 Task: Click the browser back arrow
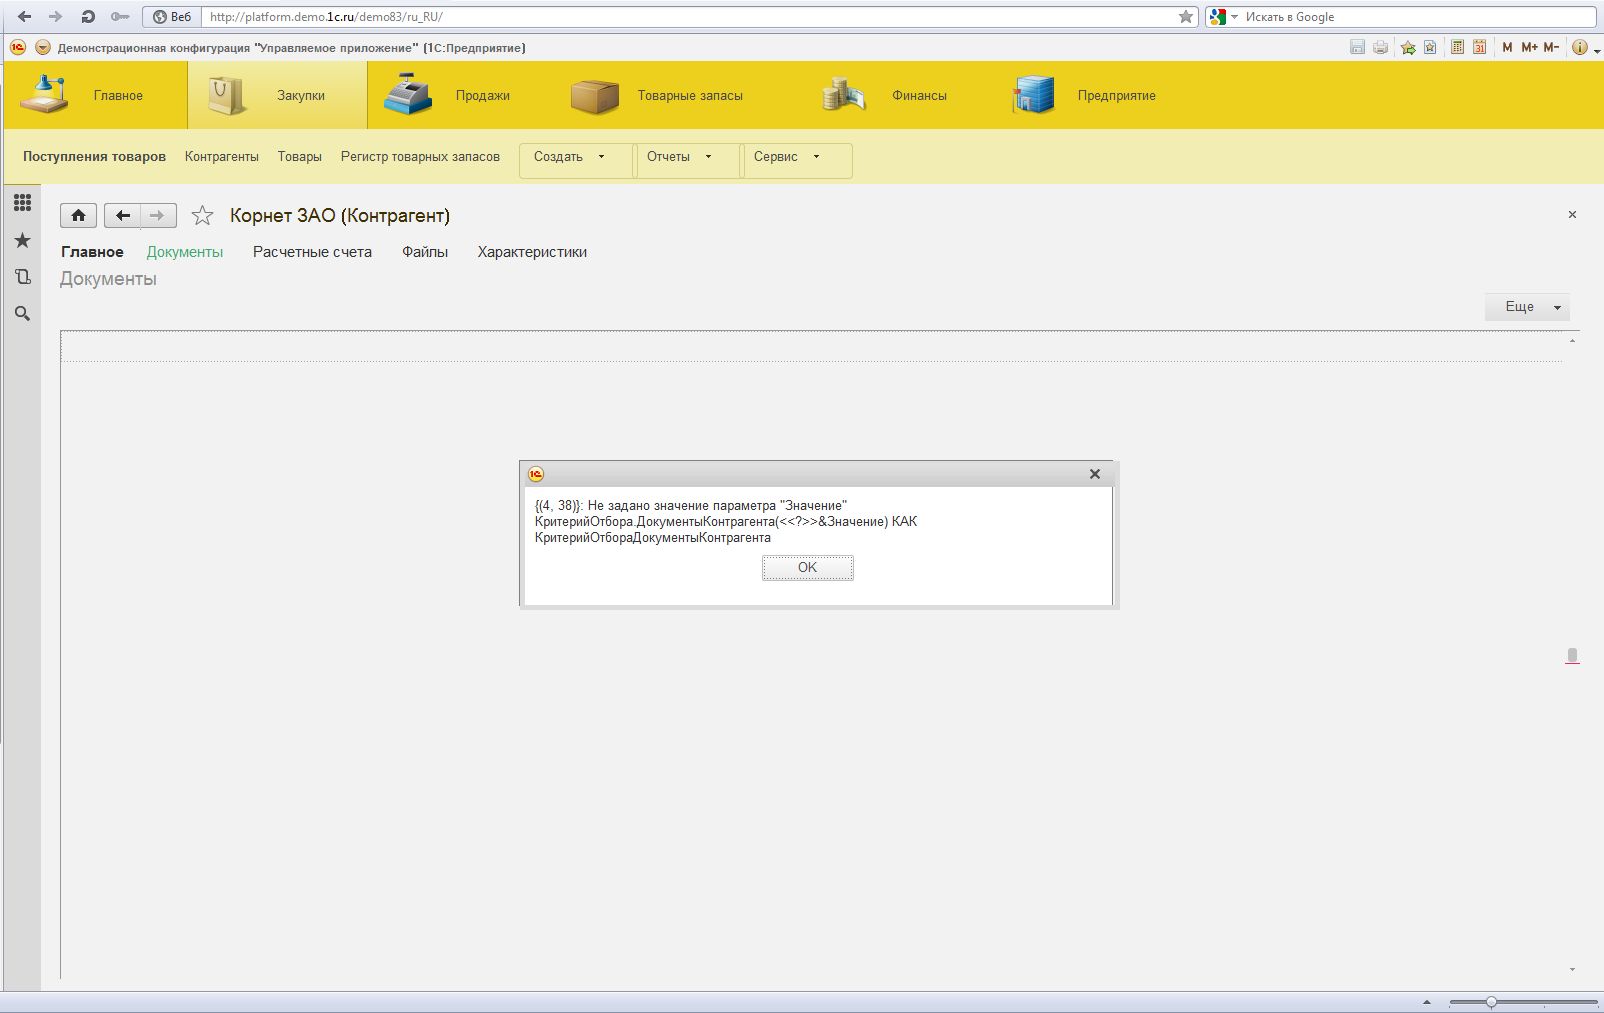pyautogui.click(x=25, y=16)
